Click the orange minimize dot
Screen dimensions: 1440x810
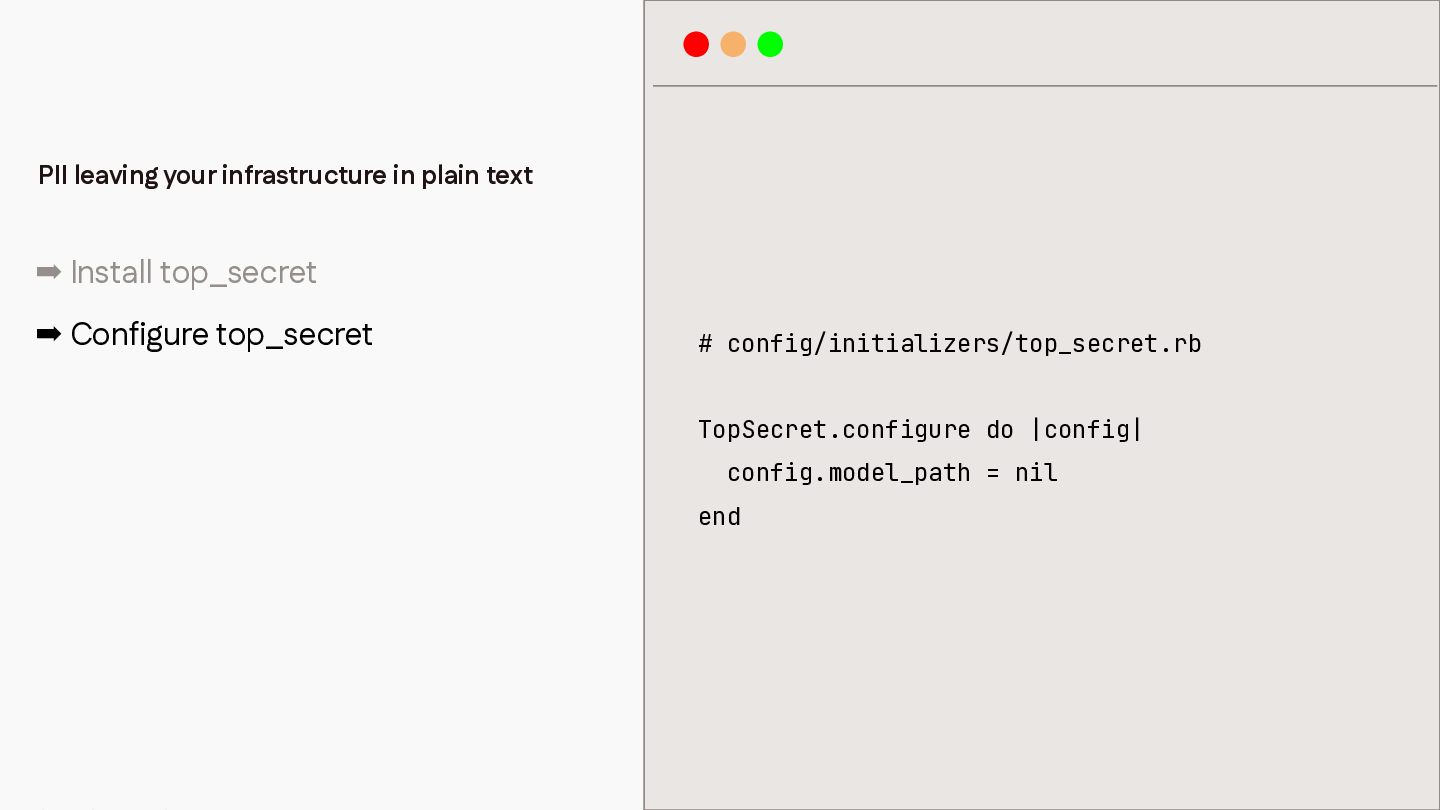coord(733,44)
